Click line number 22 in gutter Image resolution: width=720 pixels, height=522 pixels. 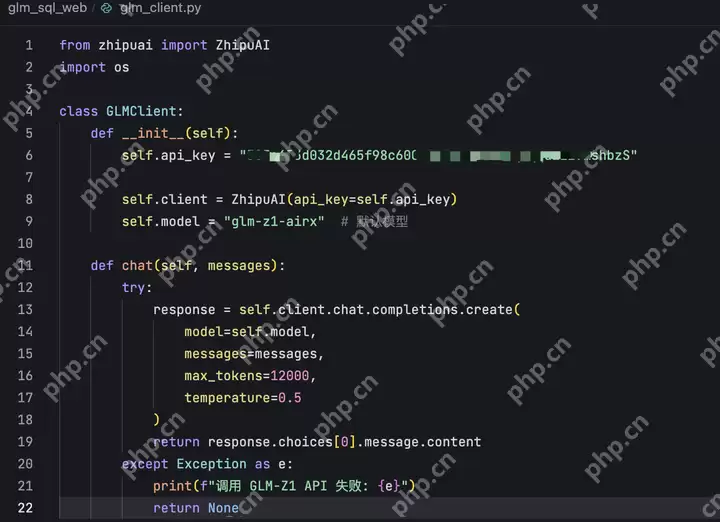[x=25, y=508]
